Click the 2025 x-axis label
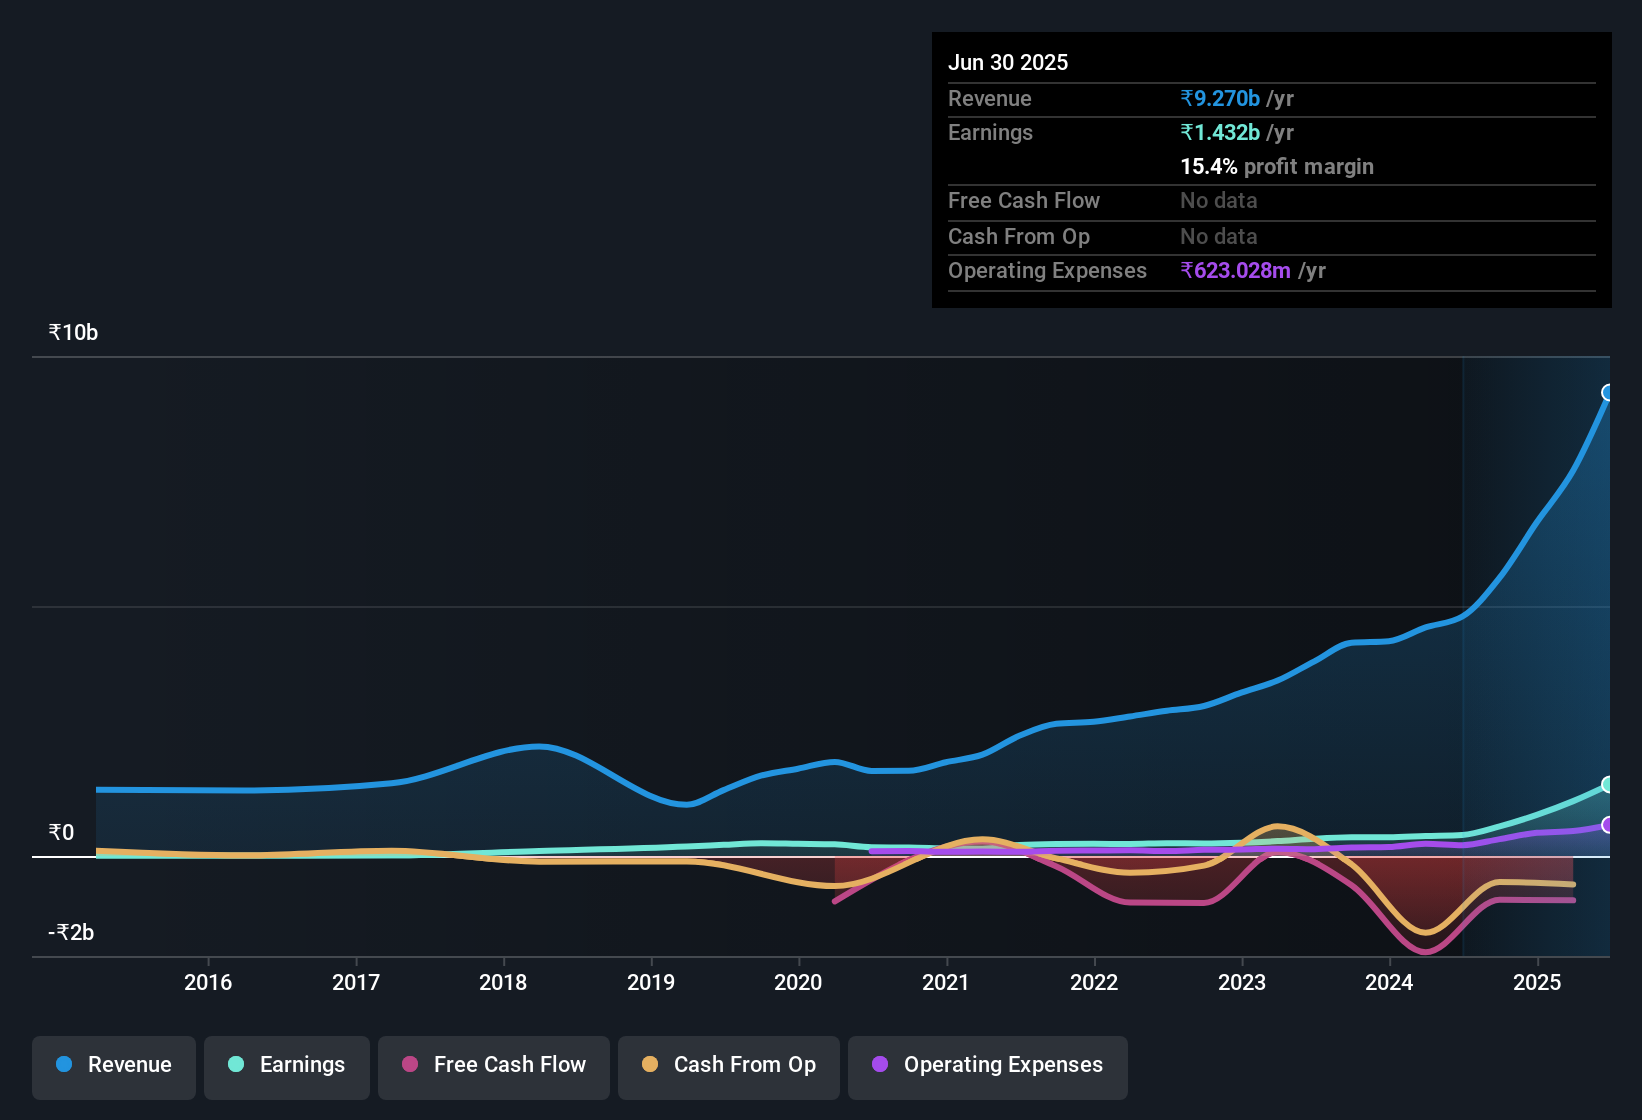This screenshot has width=1642, height=1120. coord(1537,982)
